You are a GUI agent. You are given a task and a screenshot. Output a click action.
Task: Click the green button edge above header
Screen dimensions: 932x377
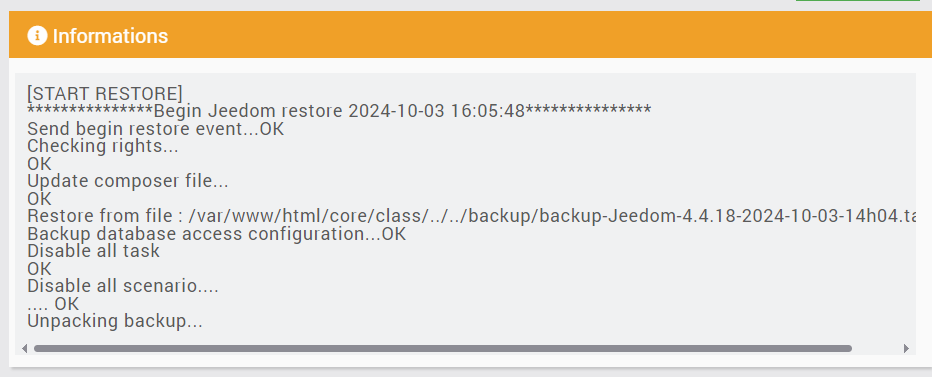pyautogui.click(x=858, y=1)
